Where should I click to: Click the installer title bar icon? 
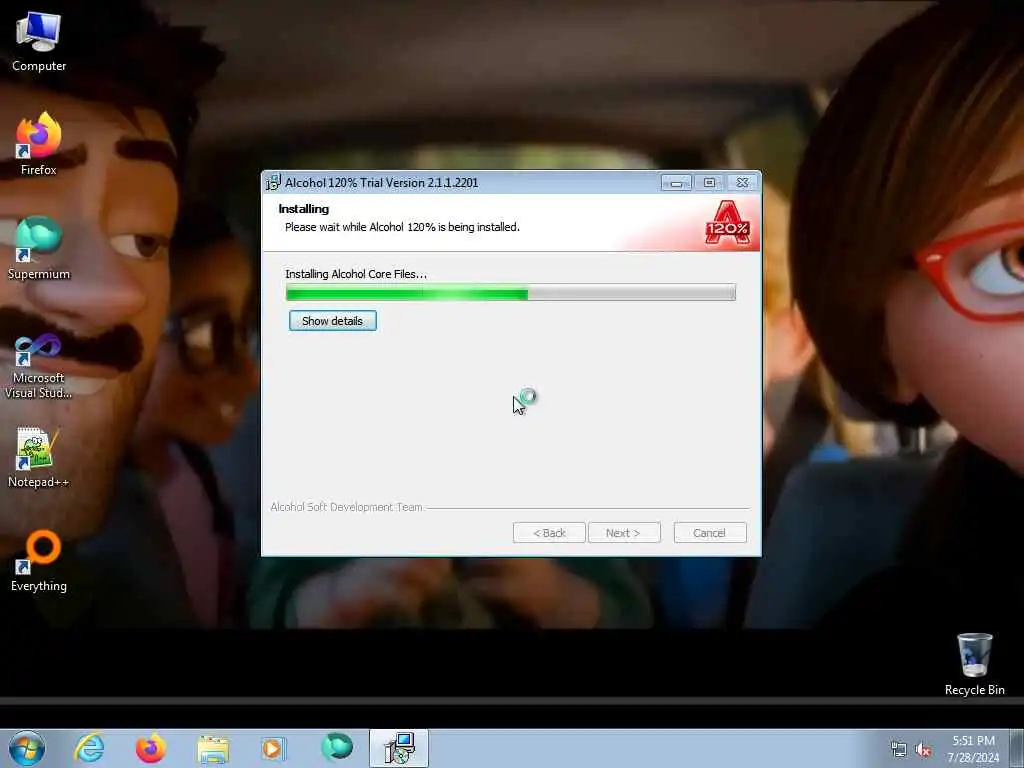point(273,182)
